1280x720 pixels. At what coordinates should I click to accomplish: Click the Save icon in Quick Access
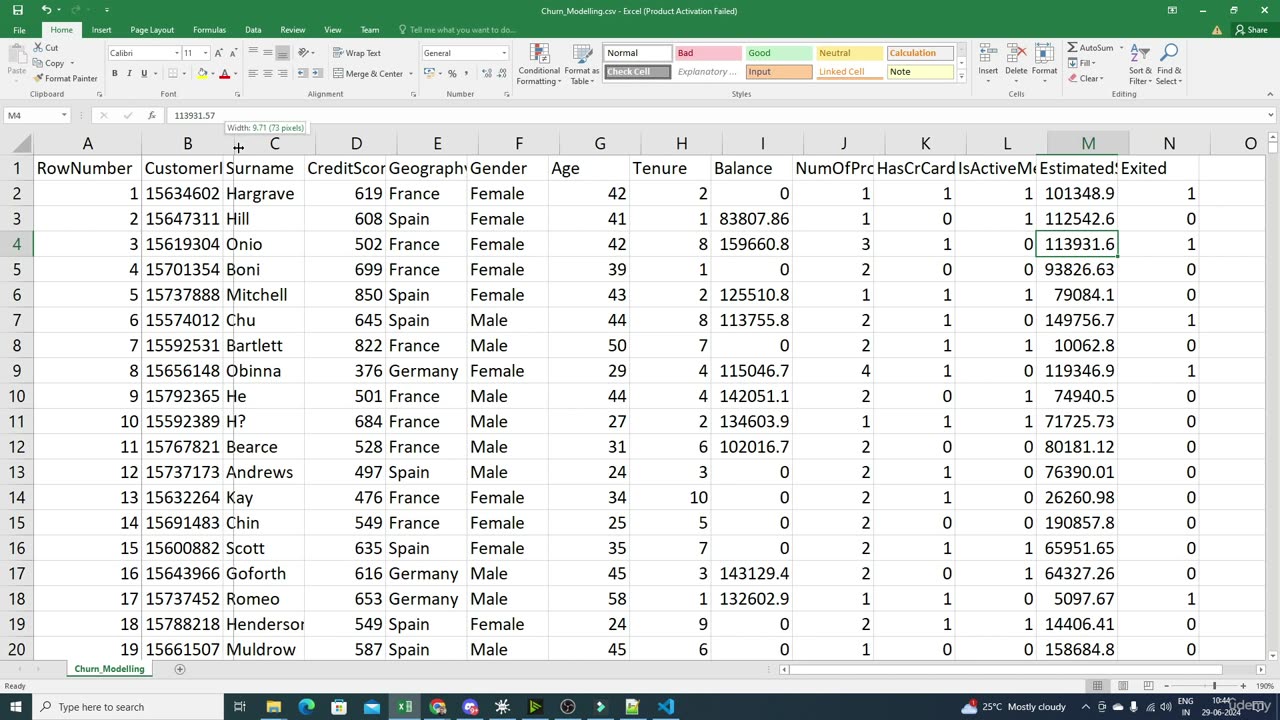19,10
